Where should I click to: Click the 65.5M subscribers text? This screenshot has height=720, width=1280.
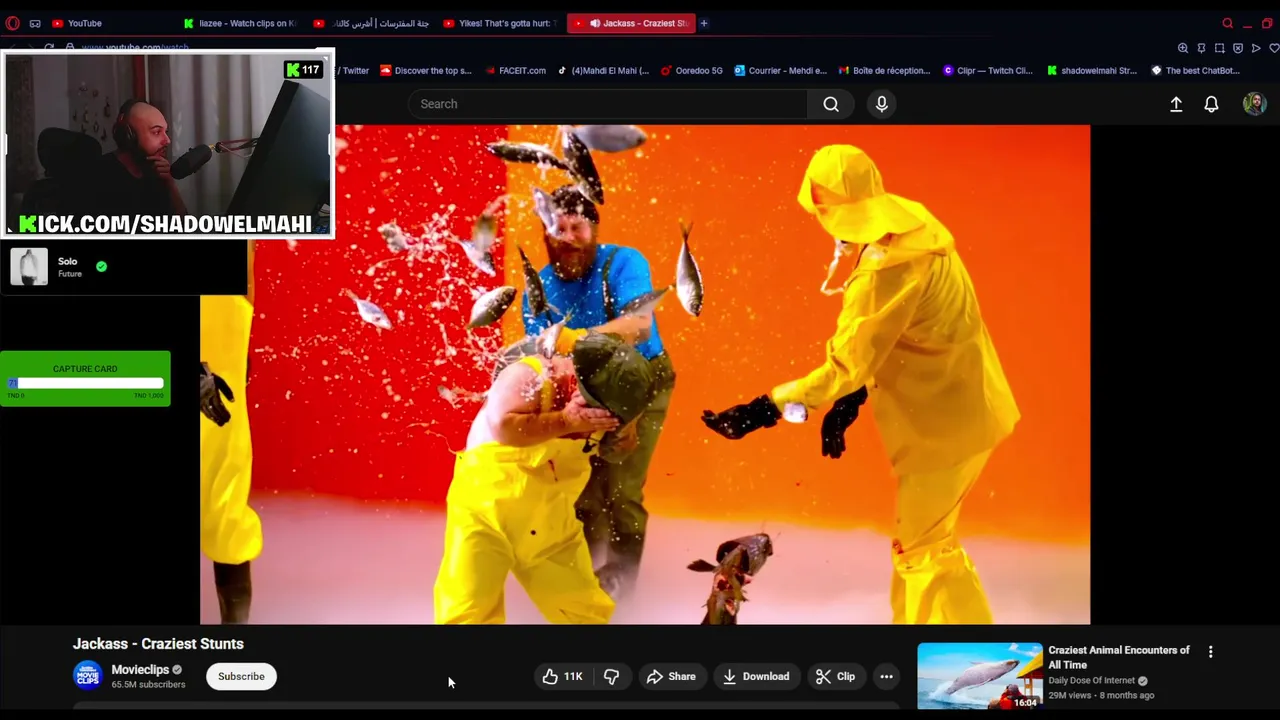pos(148,685)
